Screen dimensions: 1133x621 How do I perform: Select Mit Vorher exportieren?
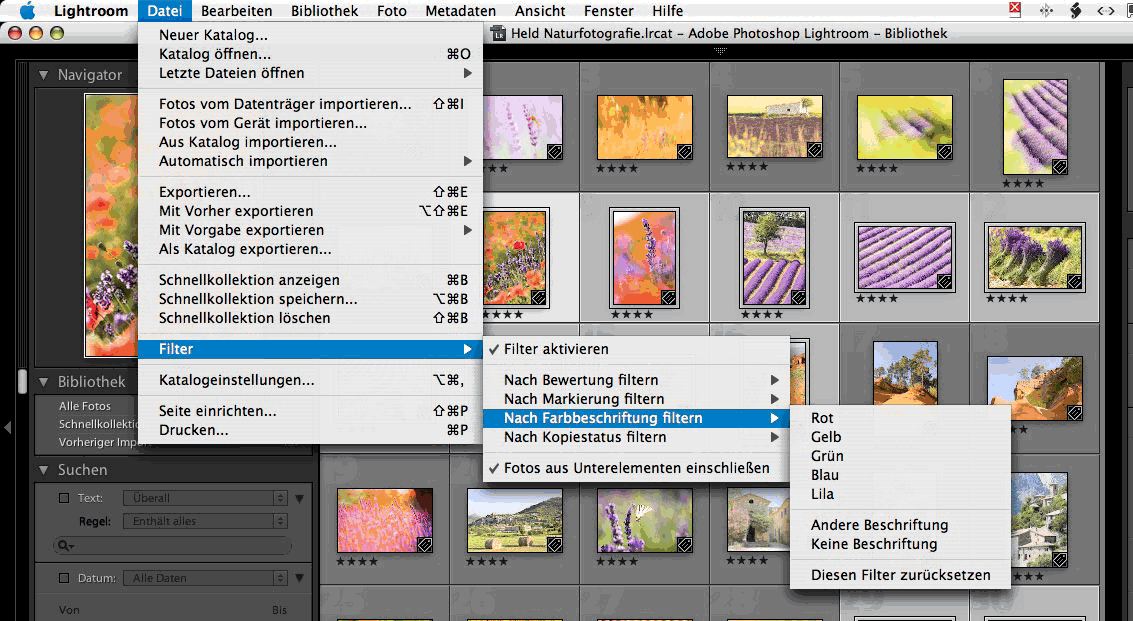click(x=310, y=211)
